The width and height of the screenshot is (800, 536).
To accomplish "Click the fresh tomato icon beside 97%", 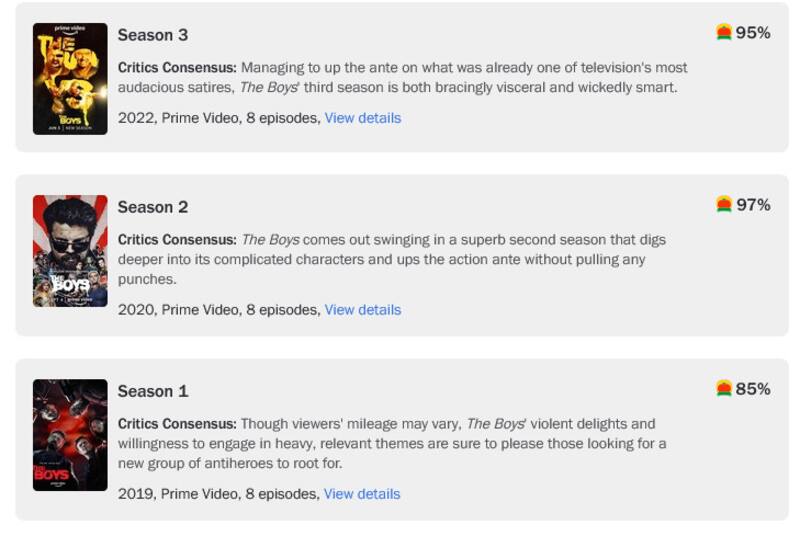I will click(x=724, y=205).
